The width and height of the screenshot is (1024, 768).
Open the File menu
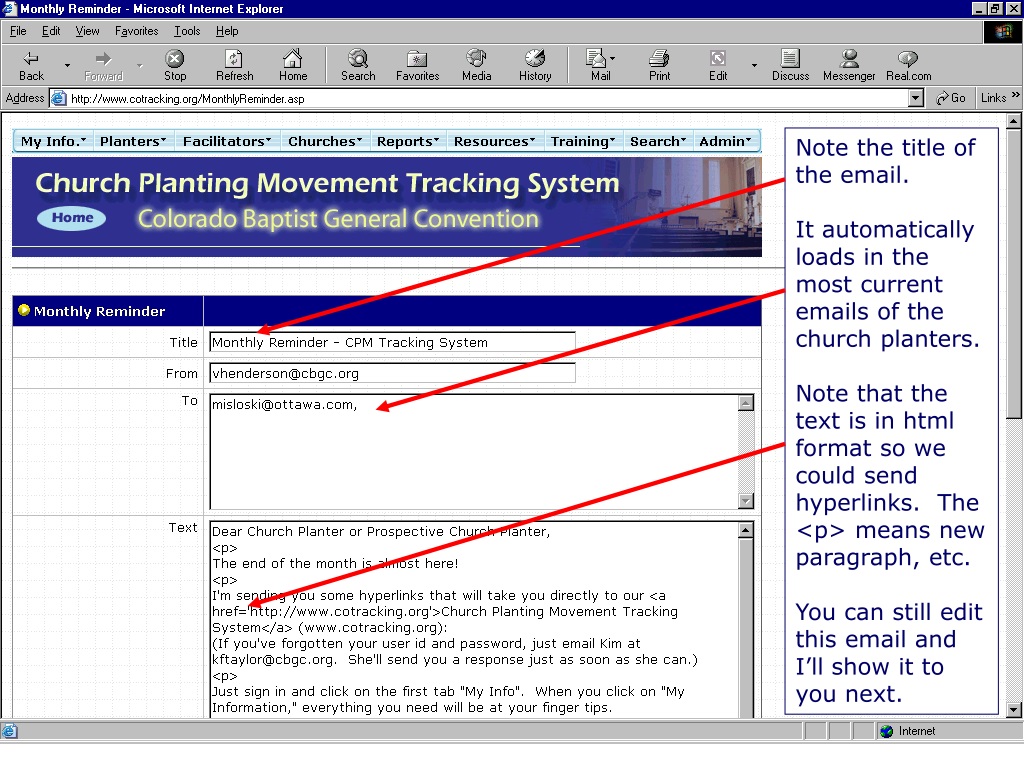click(18, 31)
